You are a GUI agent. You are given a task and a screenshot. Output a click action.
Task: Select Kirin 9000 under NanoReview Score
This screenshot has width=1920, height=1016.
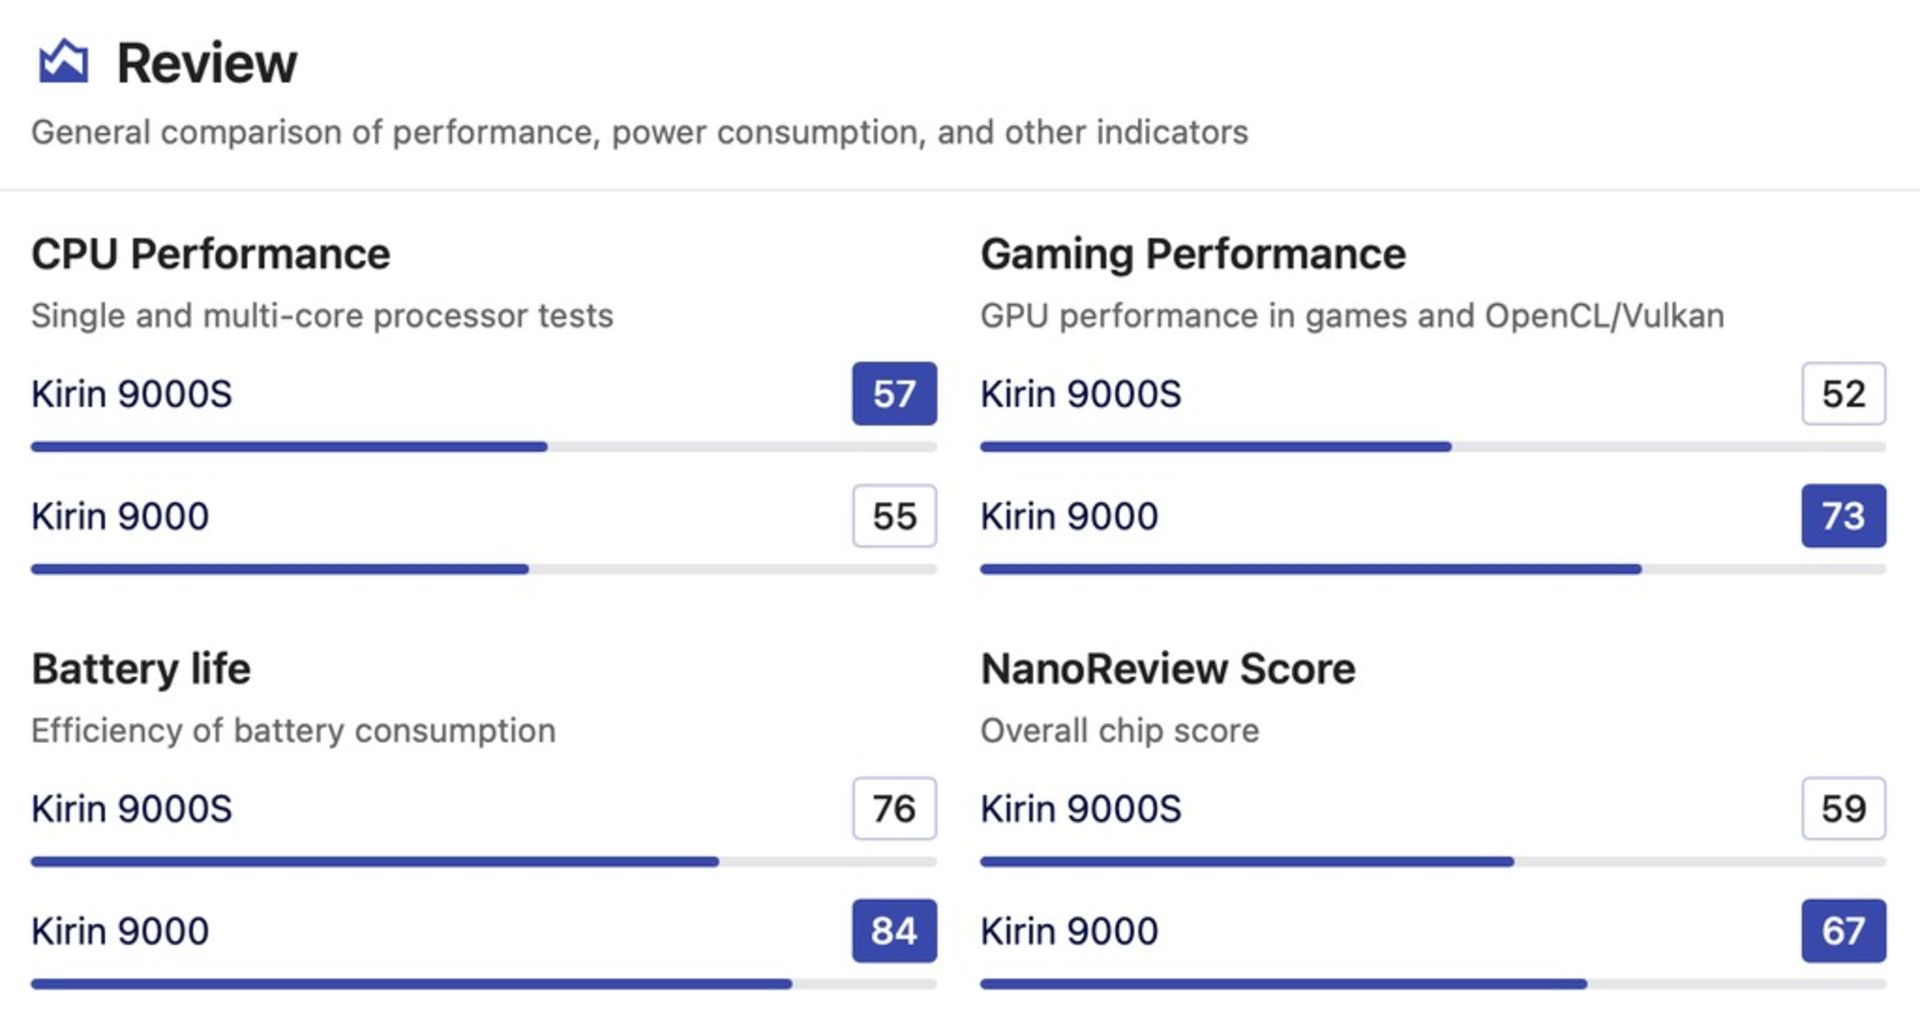1068,931
